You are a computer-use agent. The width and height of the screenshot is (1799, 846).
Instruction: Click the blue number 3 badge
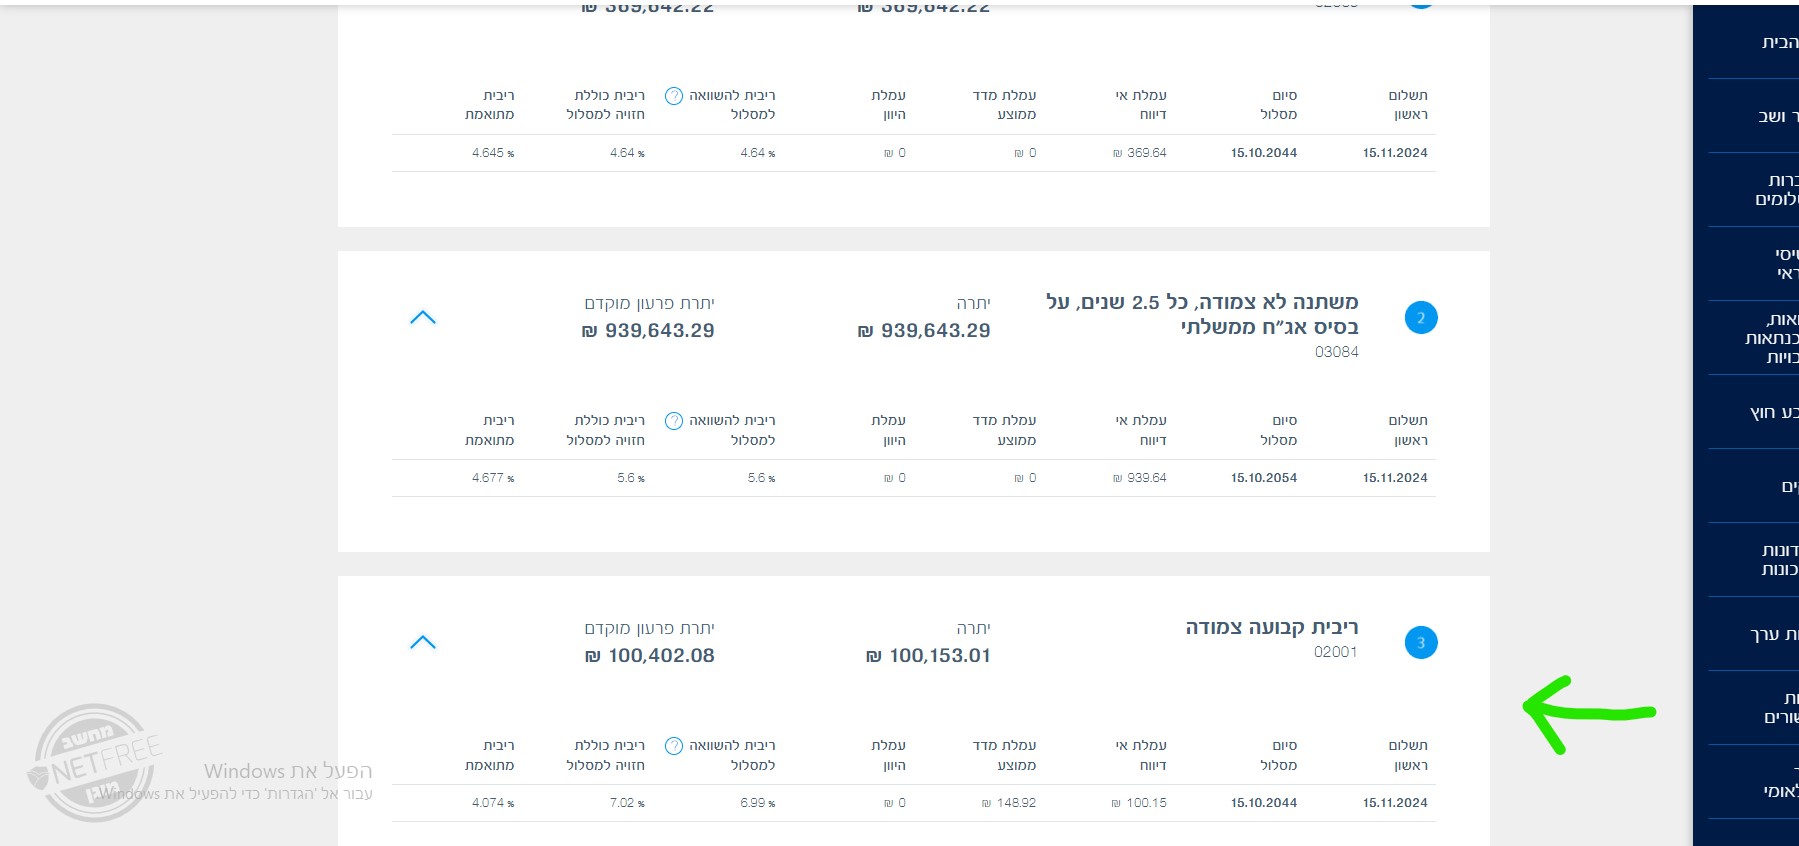tap(1420, 643)
